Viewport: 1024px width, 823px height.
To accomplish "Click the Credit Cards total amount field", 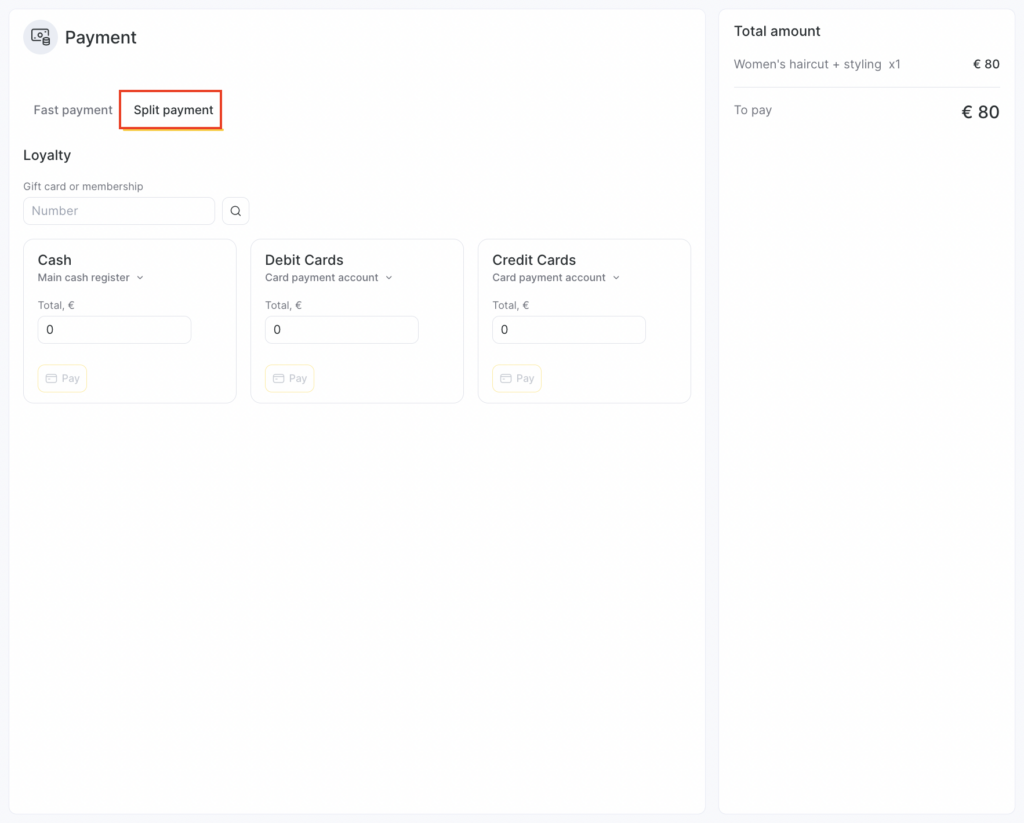I will pyautogui.click(x=568, y=330).
